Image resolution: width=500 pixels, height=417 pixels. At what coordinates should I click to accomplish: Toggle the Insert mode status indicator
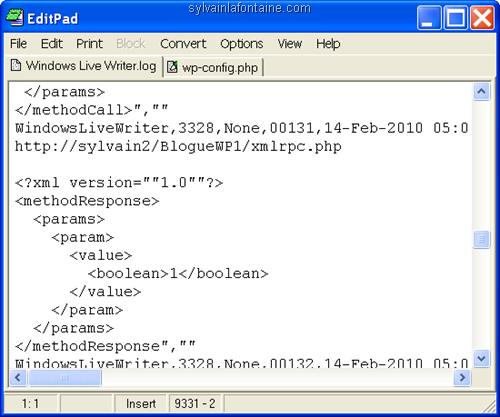pos(141,404)
